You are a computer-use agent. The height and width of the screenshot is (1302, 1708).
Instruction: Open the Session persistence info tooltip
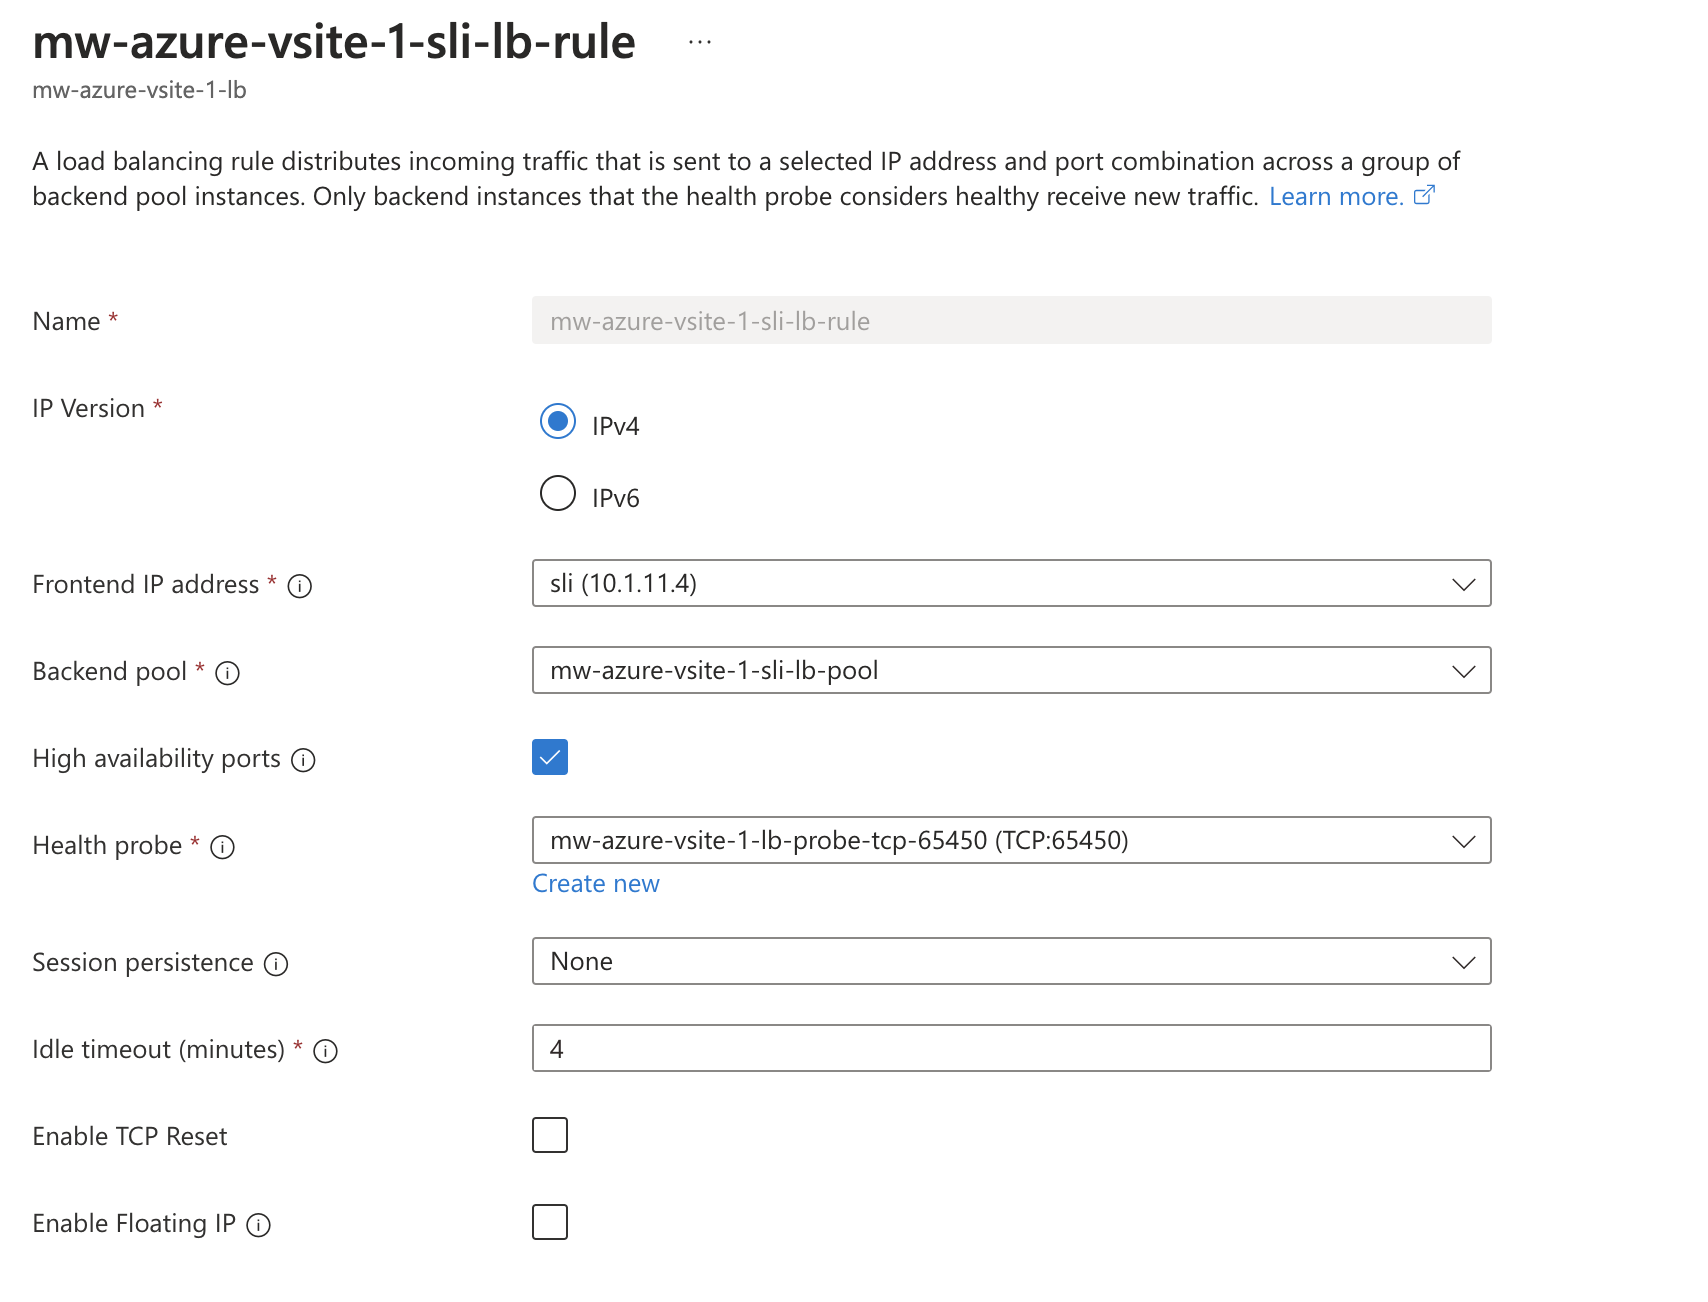click(275, 964)
